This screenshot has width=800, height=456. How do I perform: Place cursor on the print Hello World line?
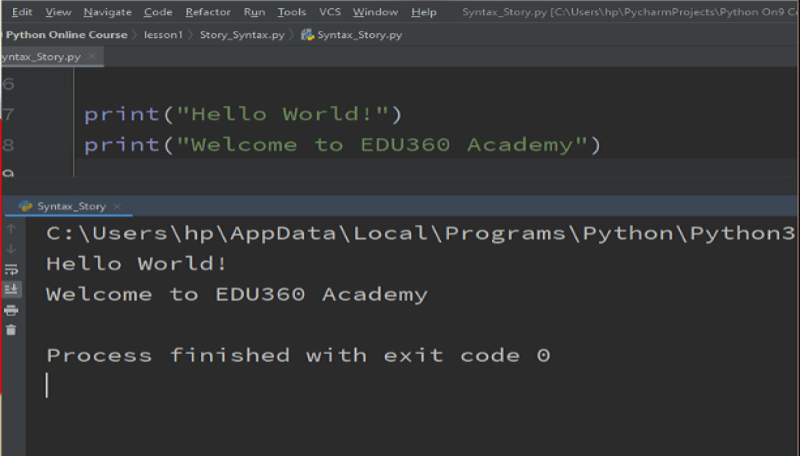pyautogui.click(x=242, y=114)
